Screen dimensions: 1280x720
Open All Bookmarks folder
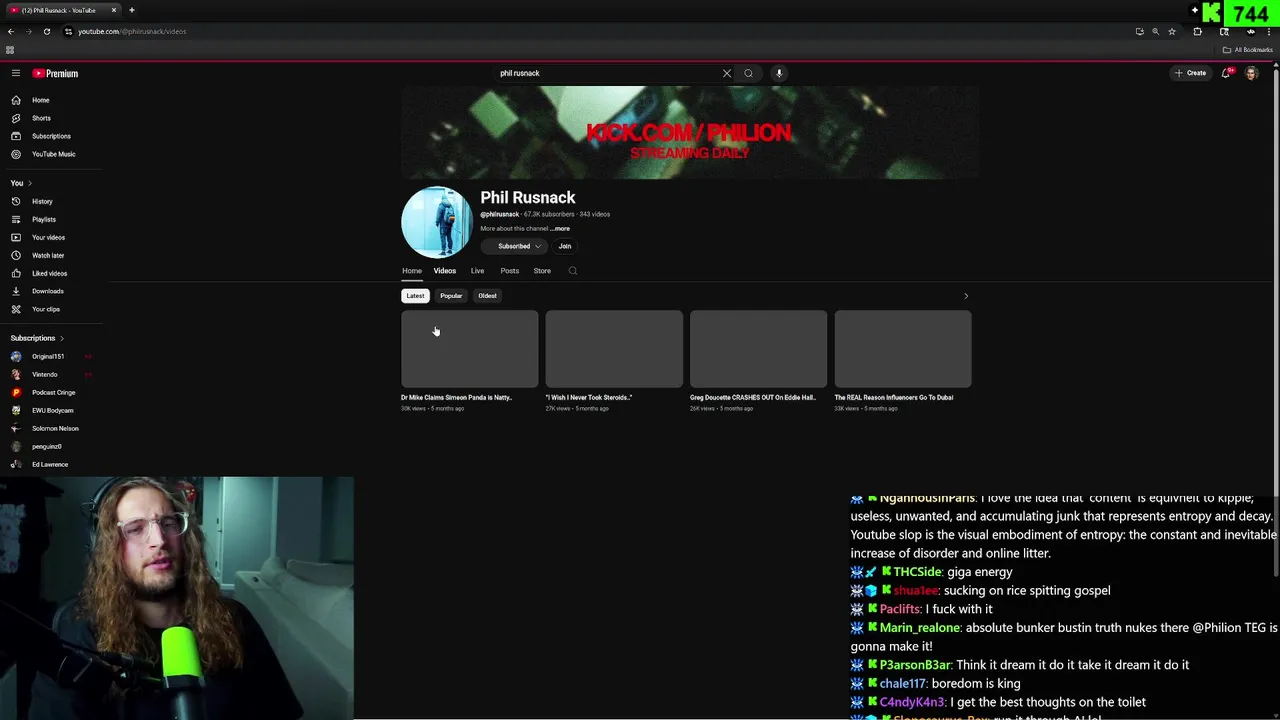pyautogui.click(x=1247, y=50)
